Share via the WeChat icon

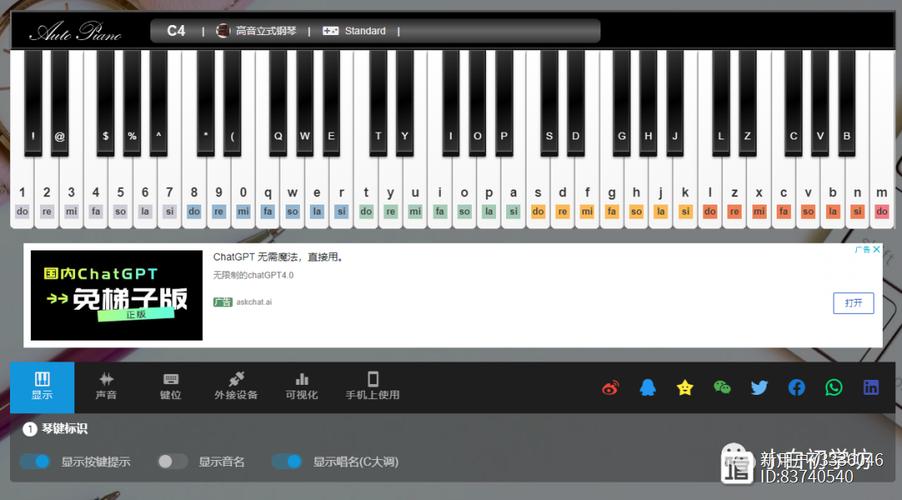(x=722, y=388)
